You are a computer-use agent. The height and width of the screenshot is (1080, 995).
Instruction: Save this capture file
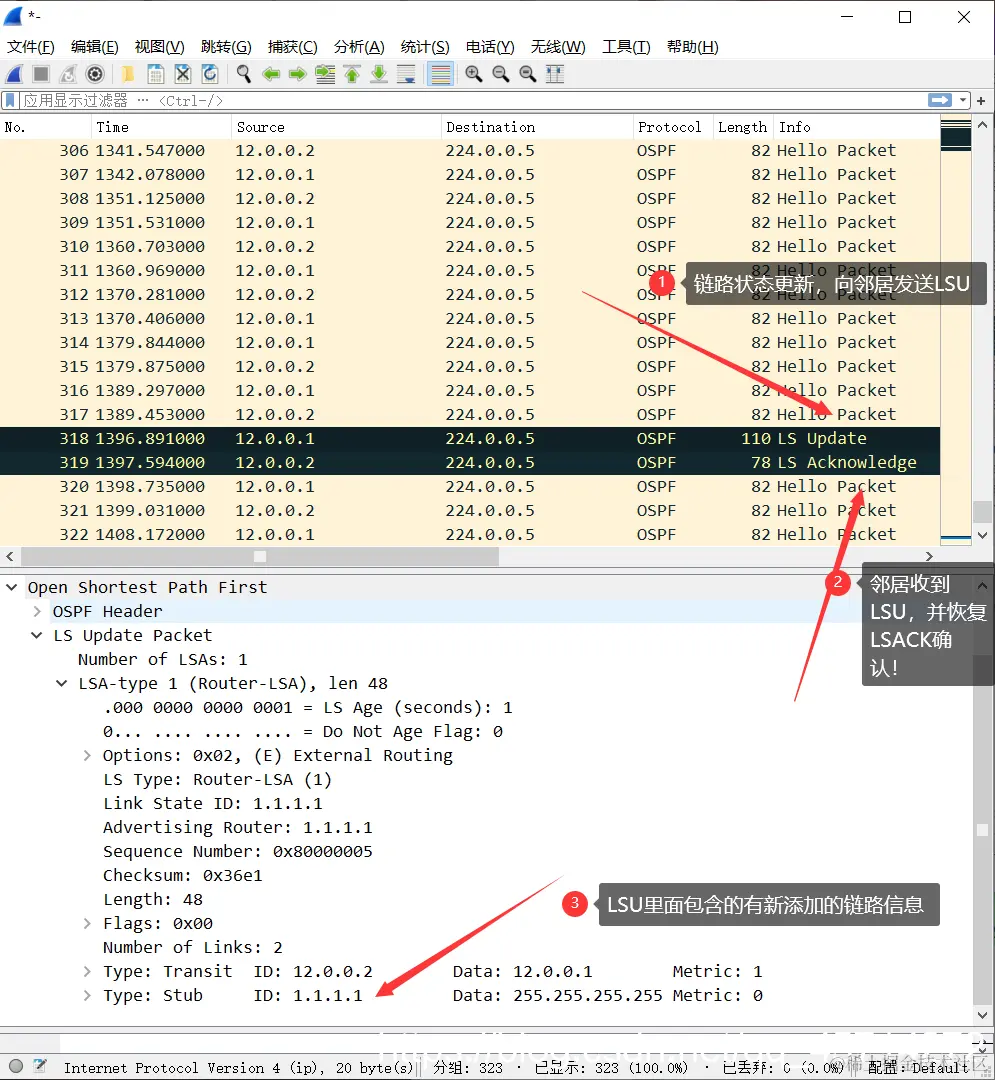(156, 74)
